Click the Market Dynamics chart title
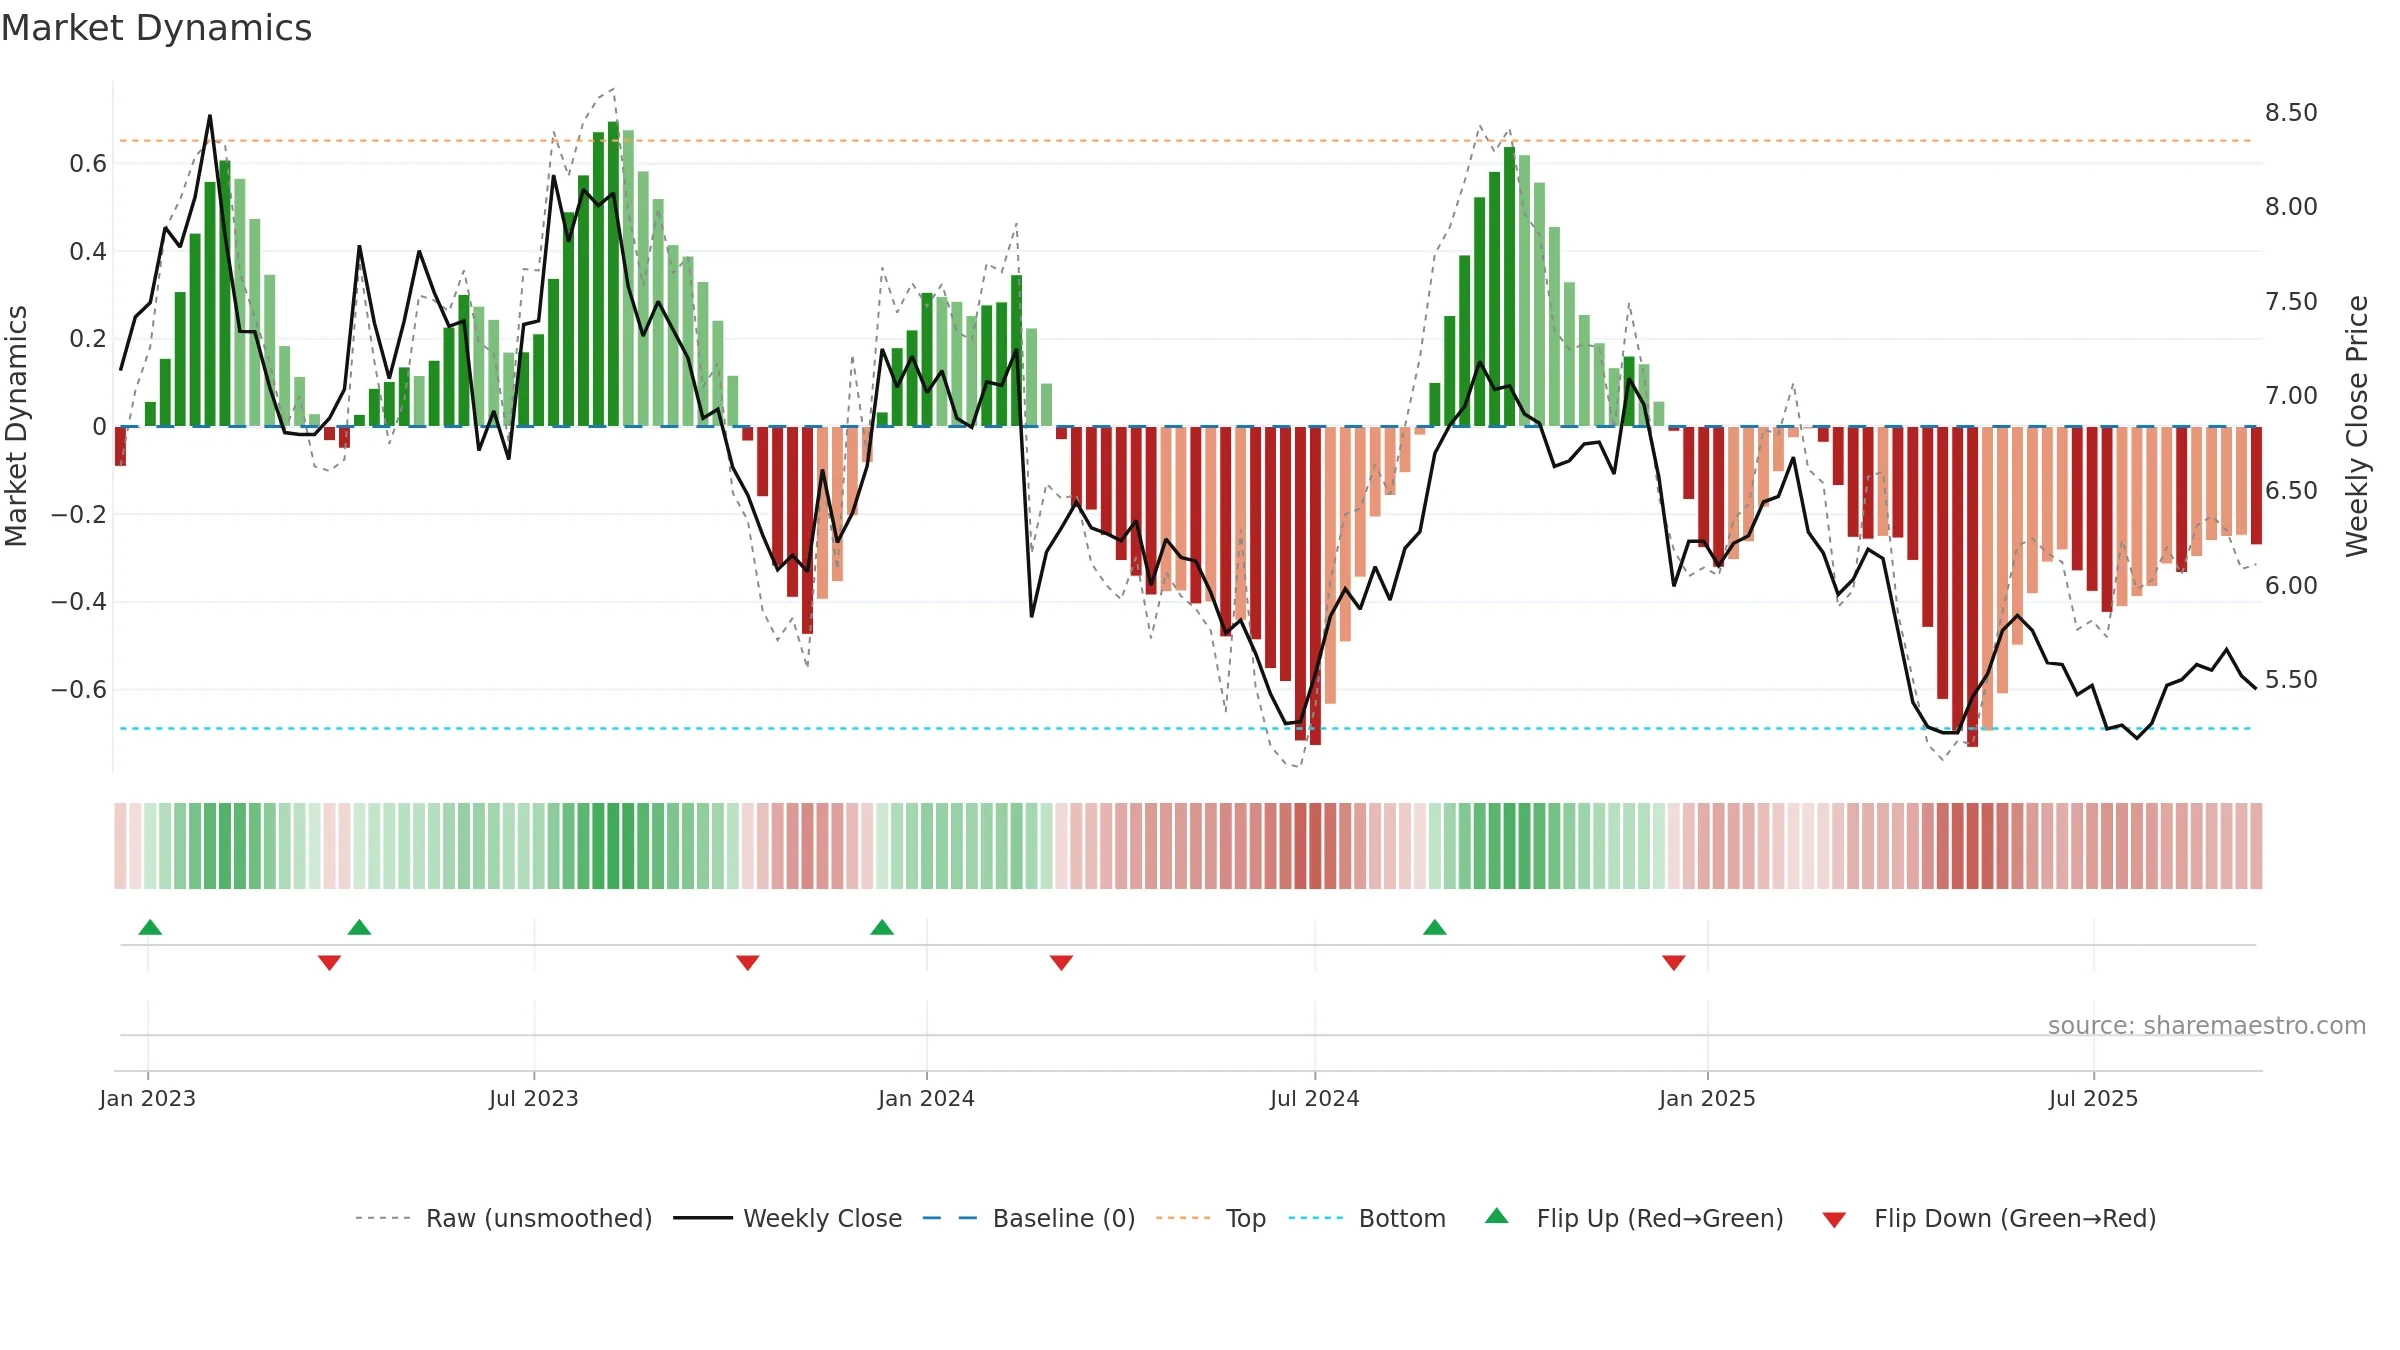Image resolution: width=2400 pixels, height=1350 pixels. click(156, 28)
